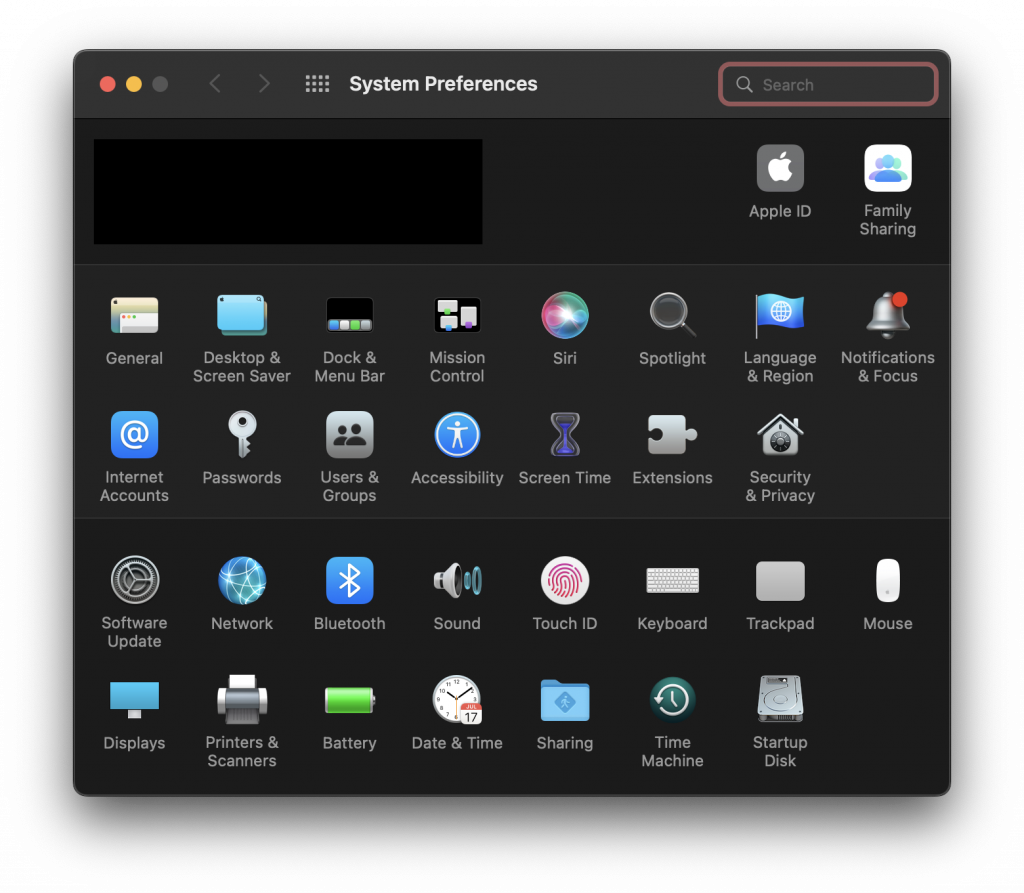Click the Bluetooth preferences icon
The height and width of the screenshot is (893, 1024).
click(x=349, y=581)
